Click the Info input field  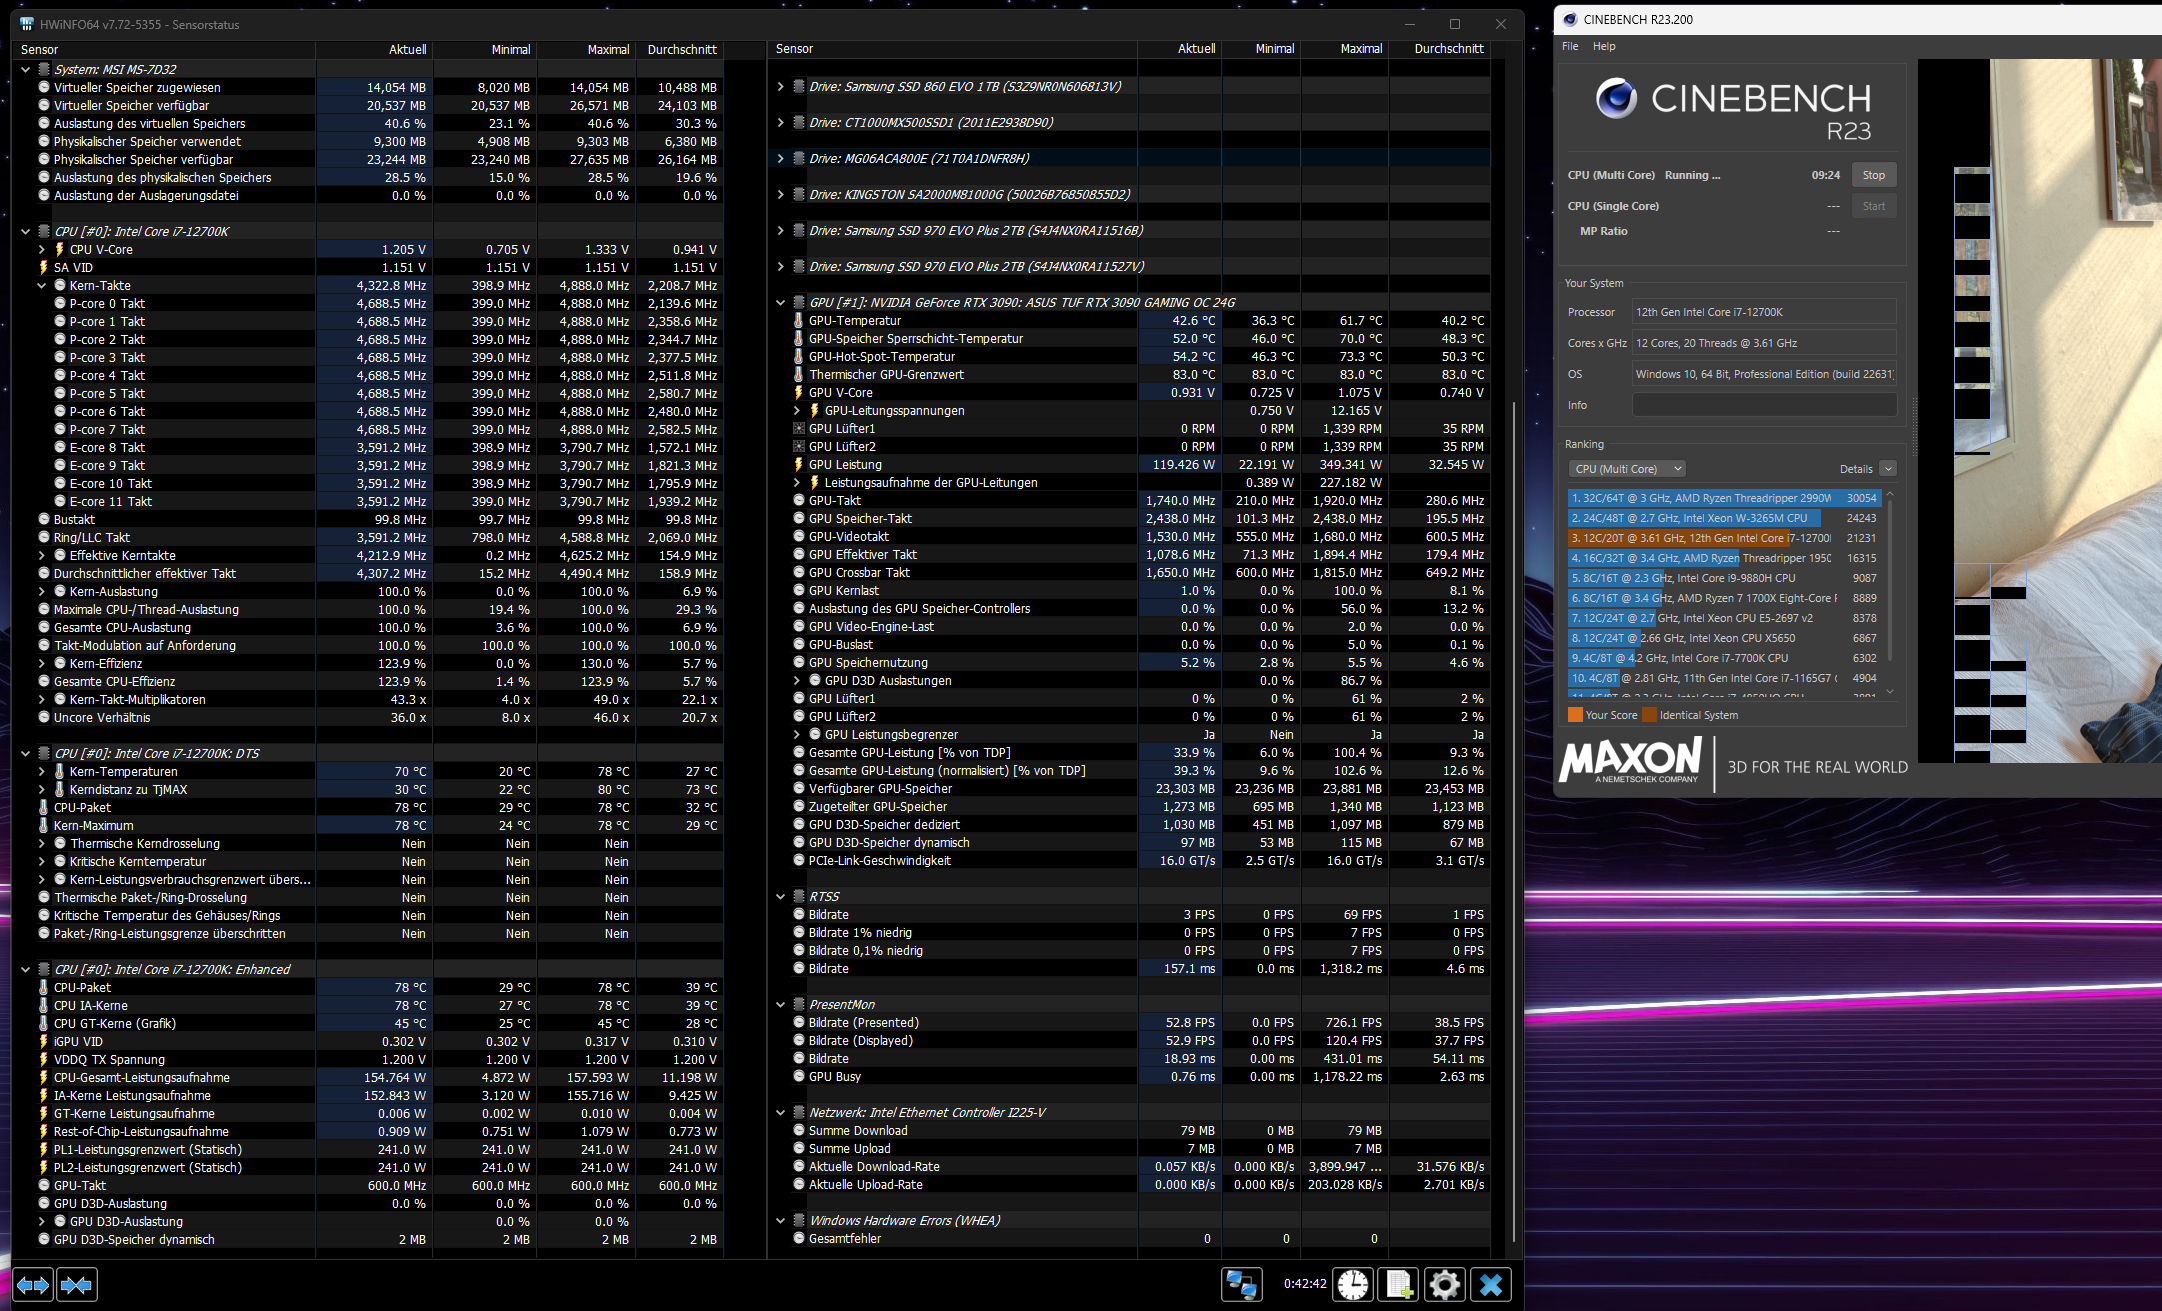click(x=1764, y=405)
